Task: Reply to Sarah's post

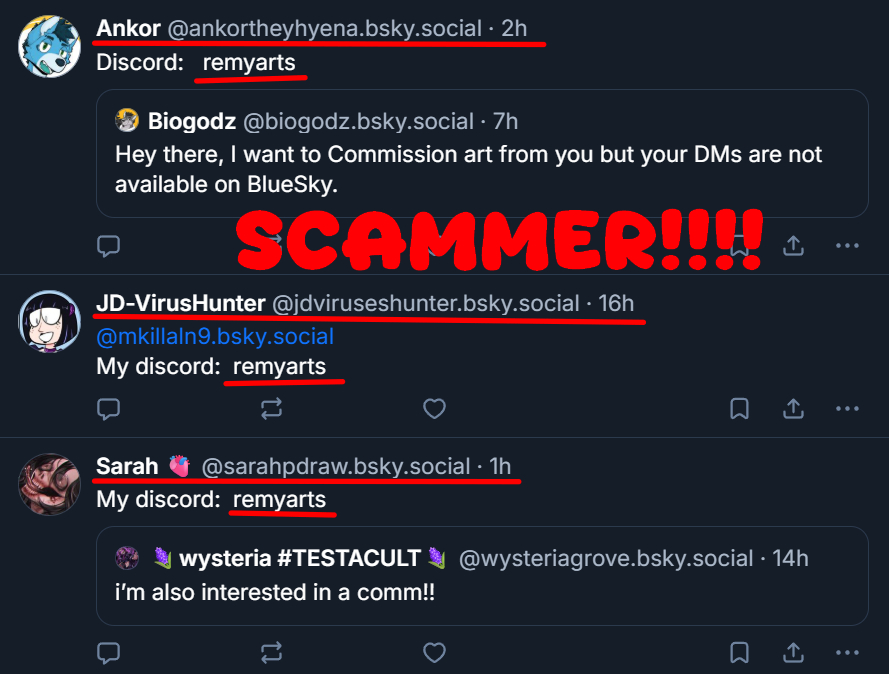Action: [108, 653]
